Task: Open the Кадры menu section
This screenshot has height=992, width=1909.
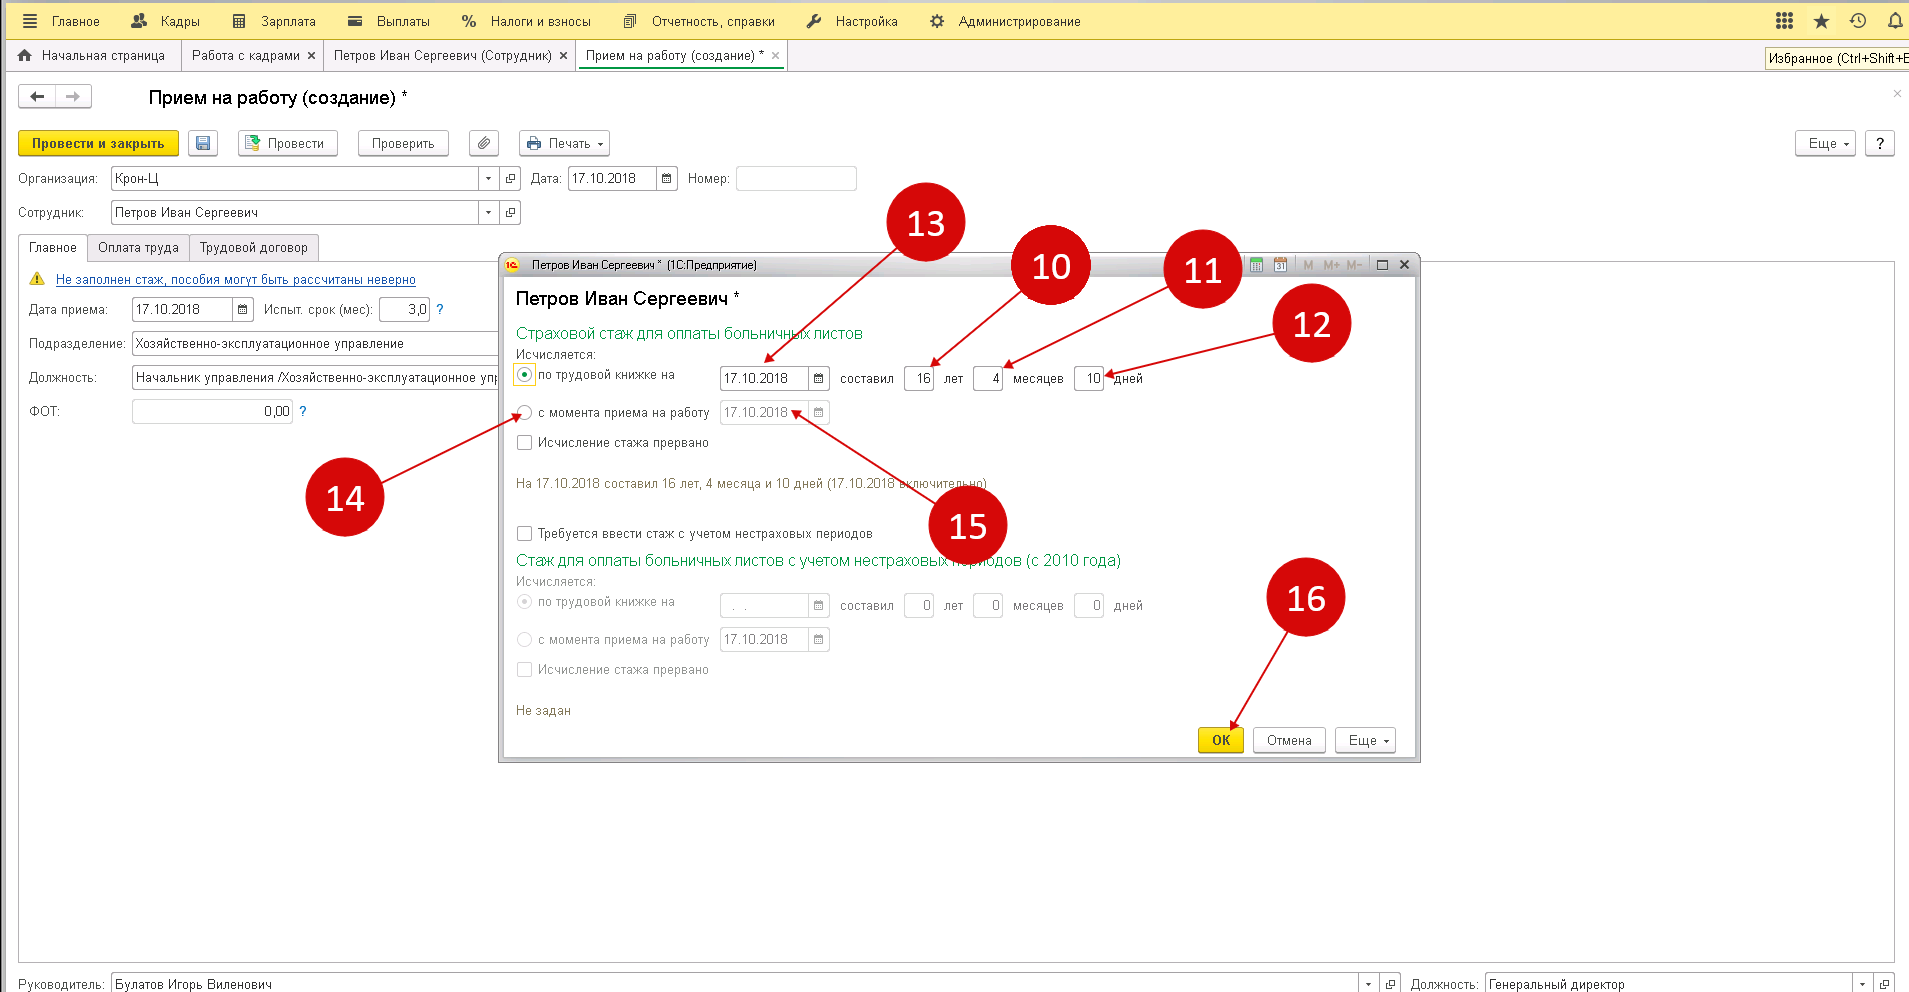Action: coord(166,21)
